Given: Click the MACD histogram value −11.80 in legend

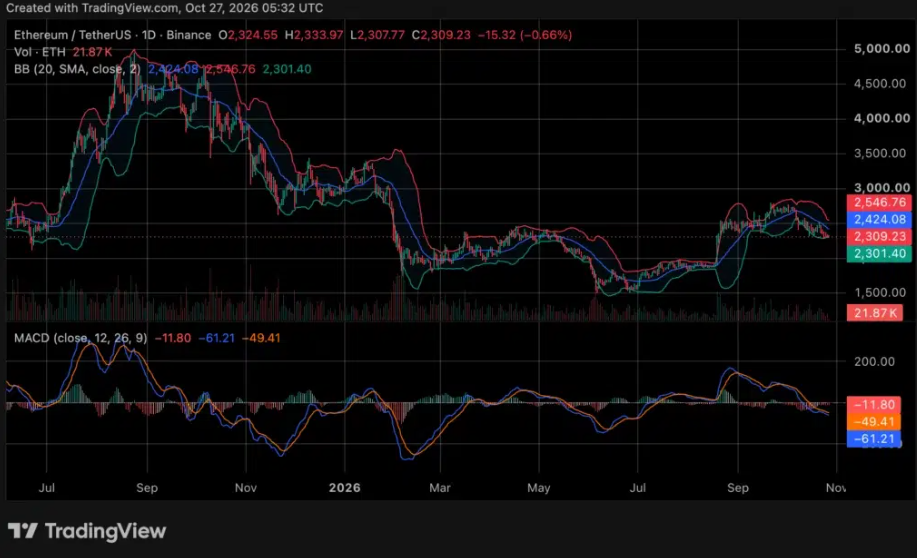Looking at the screenshot, I should tap(173, 338).
